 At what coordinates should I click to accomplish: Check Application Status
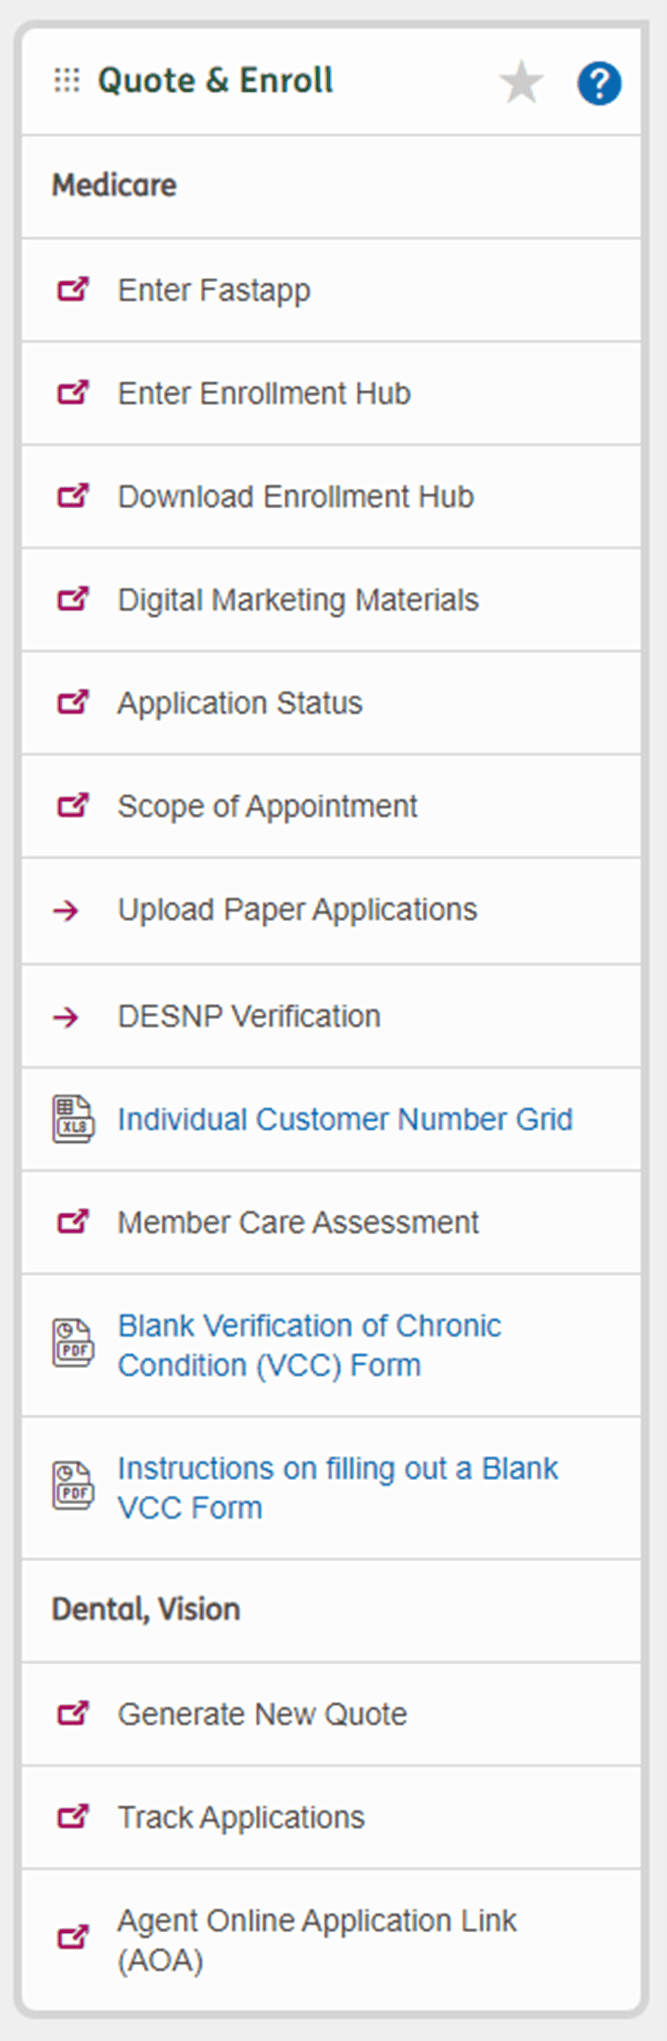240,703
